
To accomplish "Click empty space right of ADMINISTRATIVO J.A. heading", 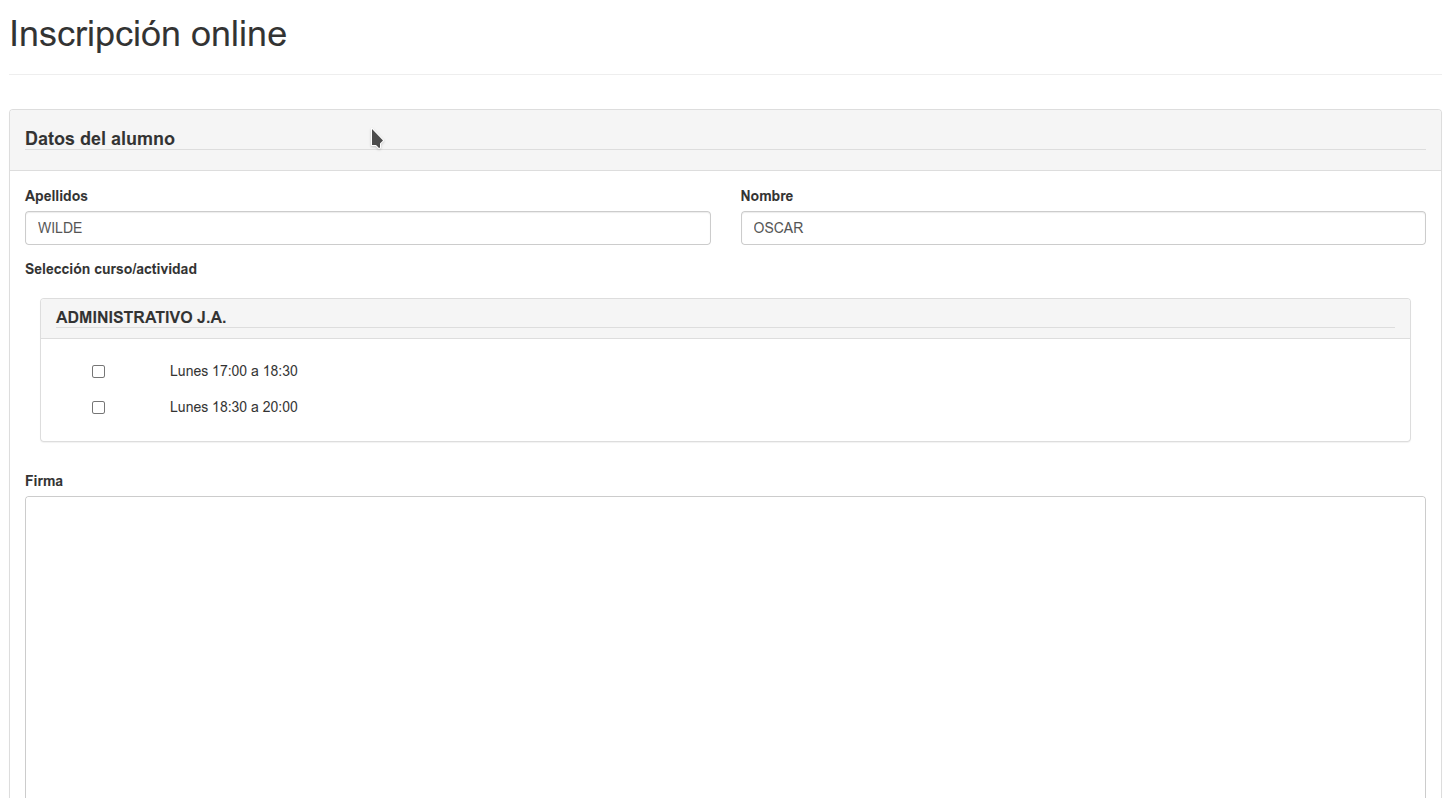I will (800, 316).
